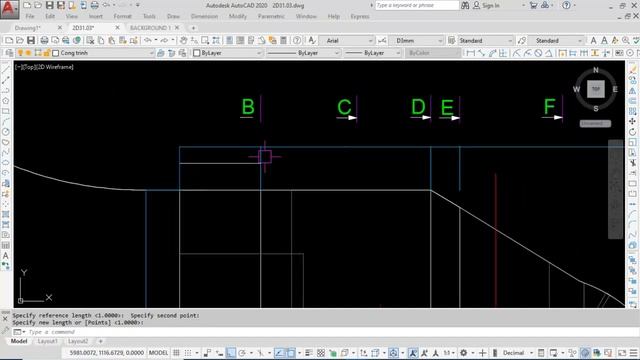Click the Zoom Window tool

pos(205,40)
